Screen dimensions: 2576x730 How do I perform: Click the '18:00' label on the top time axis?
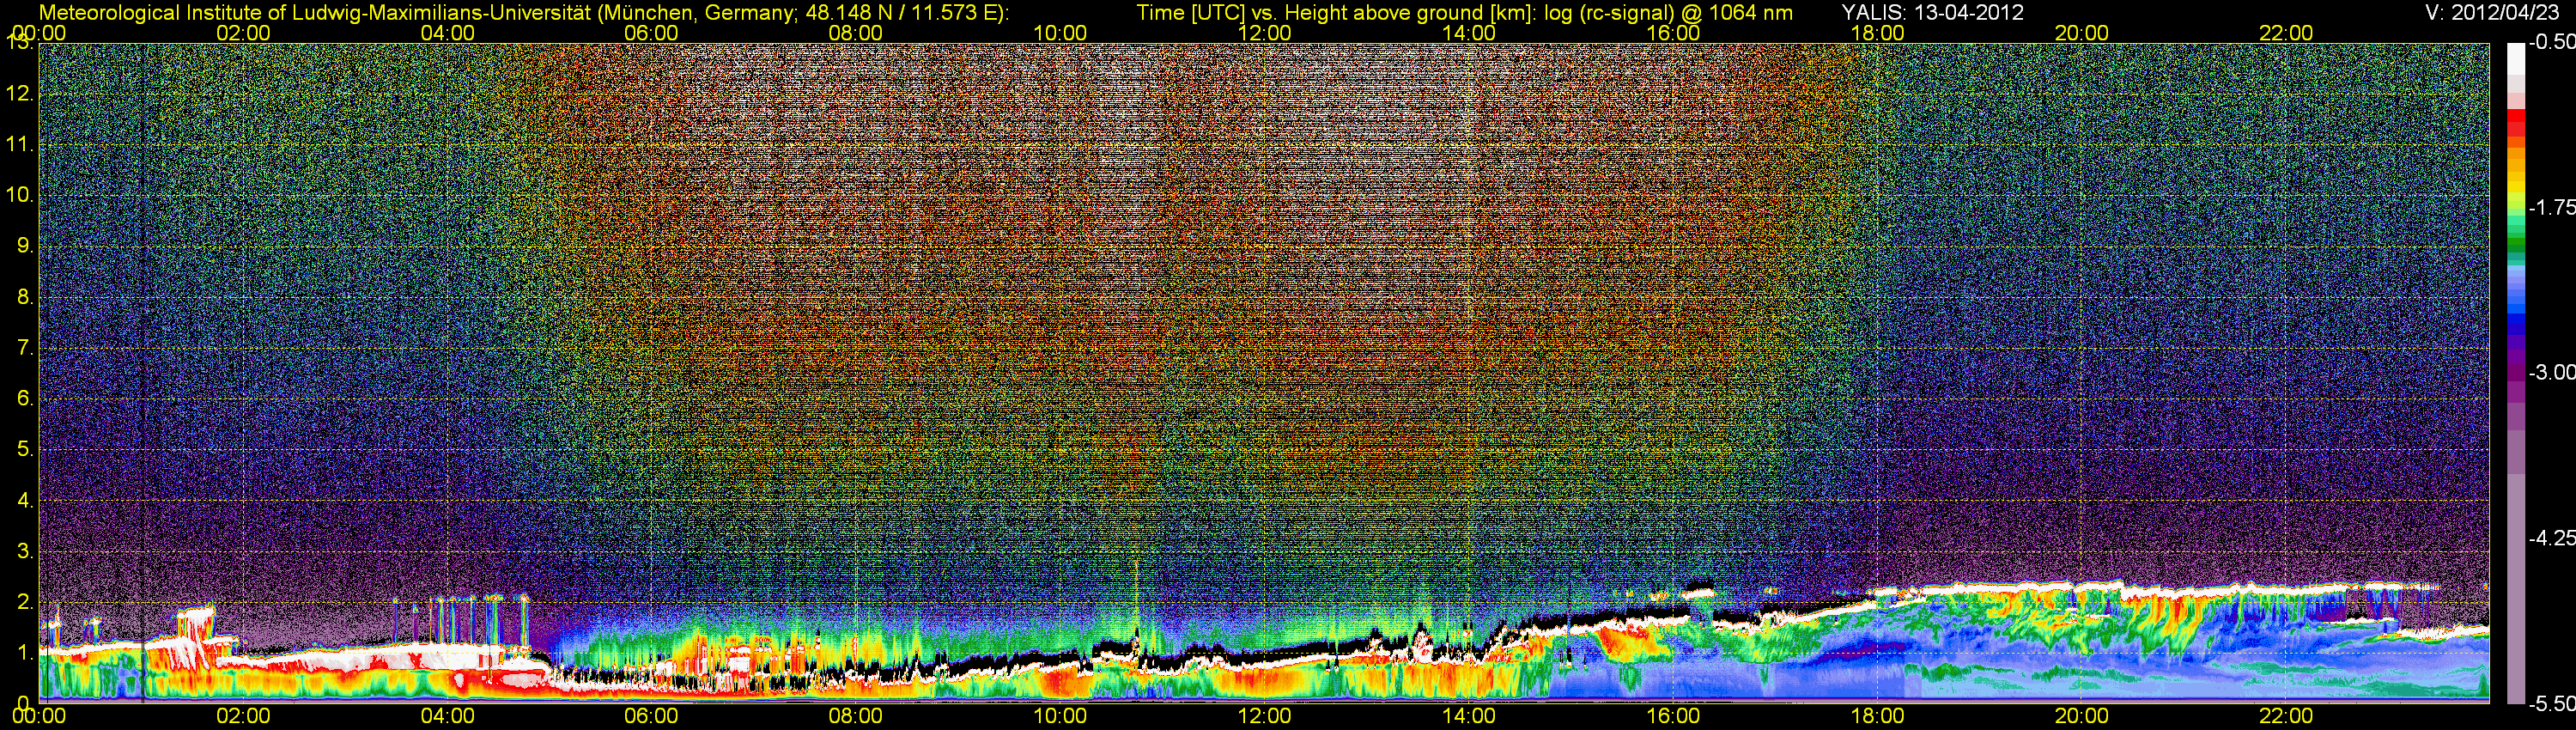[1877, 33]
